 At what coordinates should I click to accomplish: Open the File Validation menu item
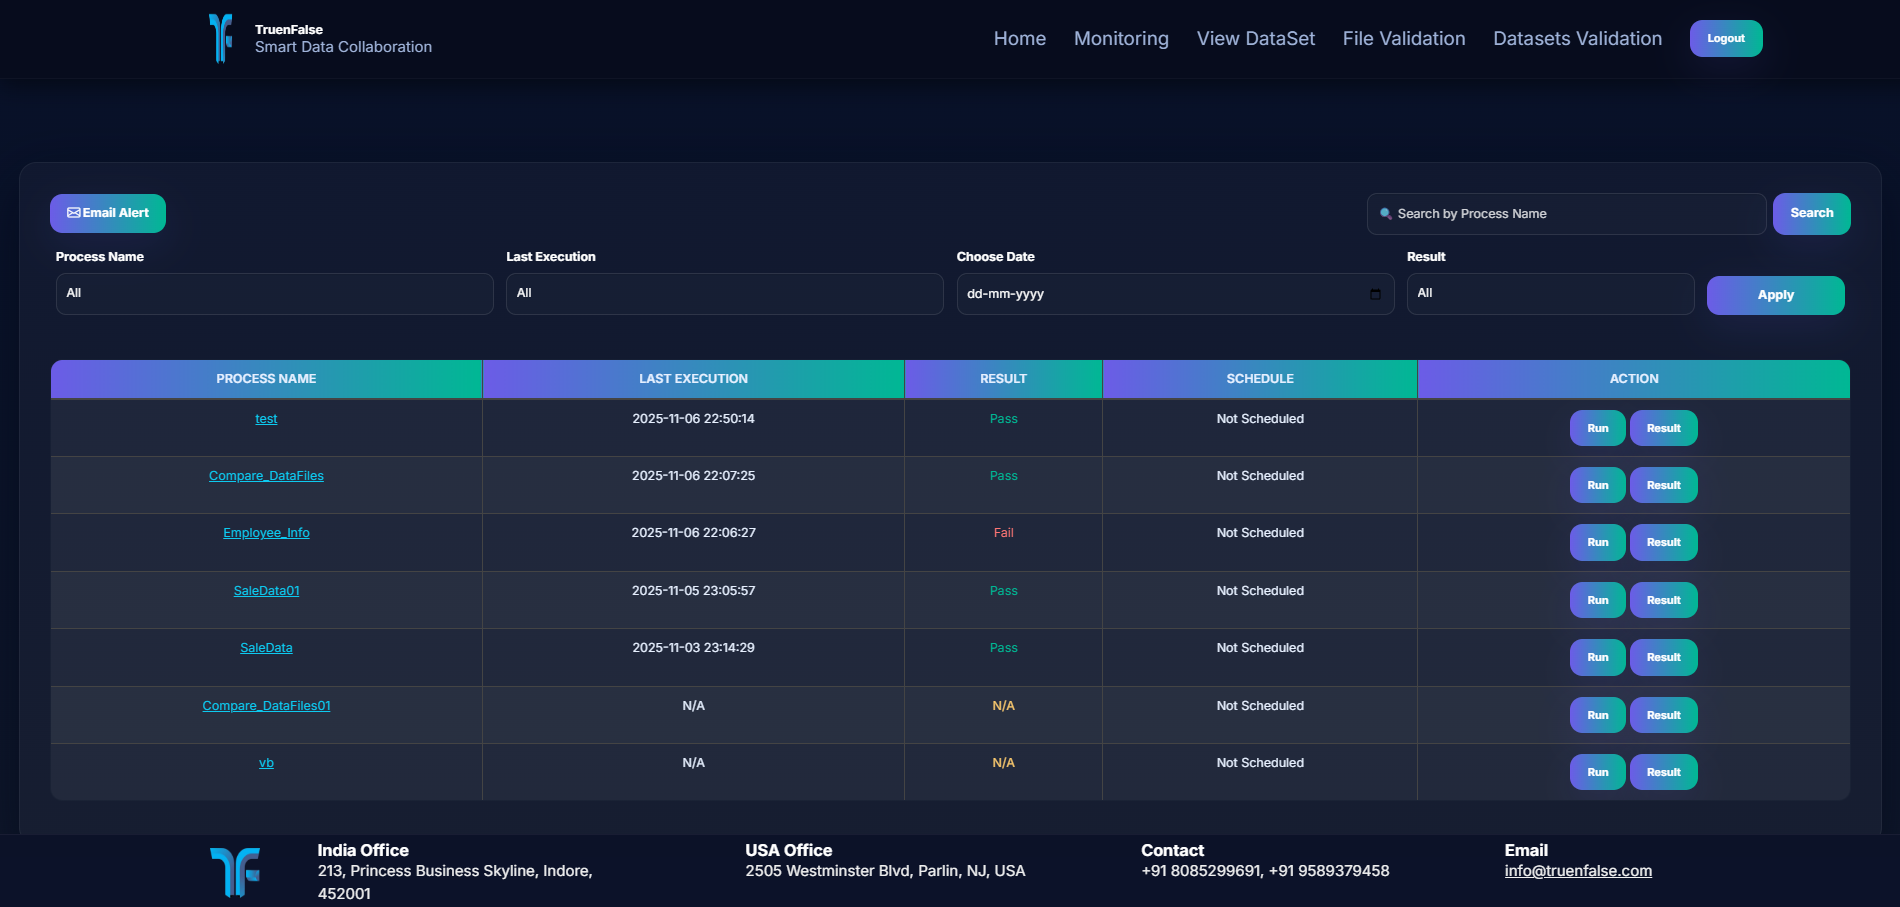[x=1404, y=38]
